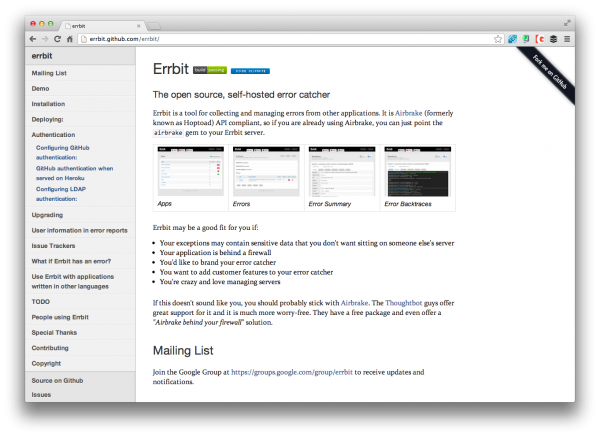Click 'You're crazy and love managing servers' bullet

220,282
